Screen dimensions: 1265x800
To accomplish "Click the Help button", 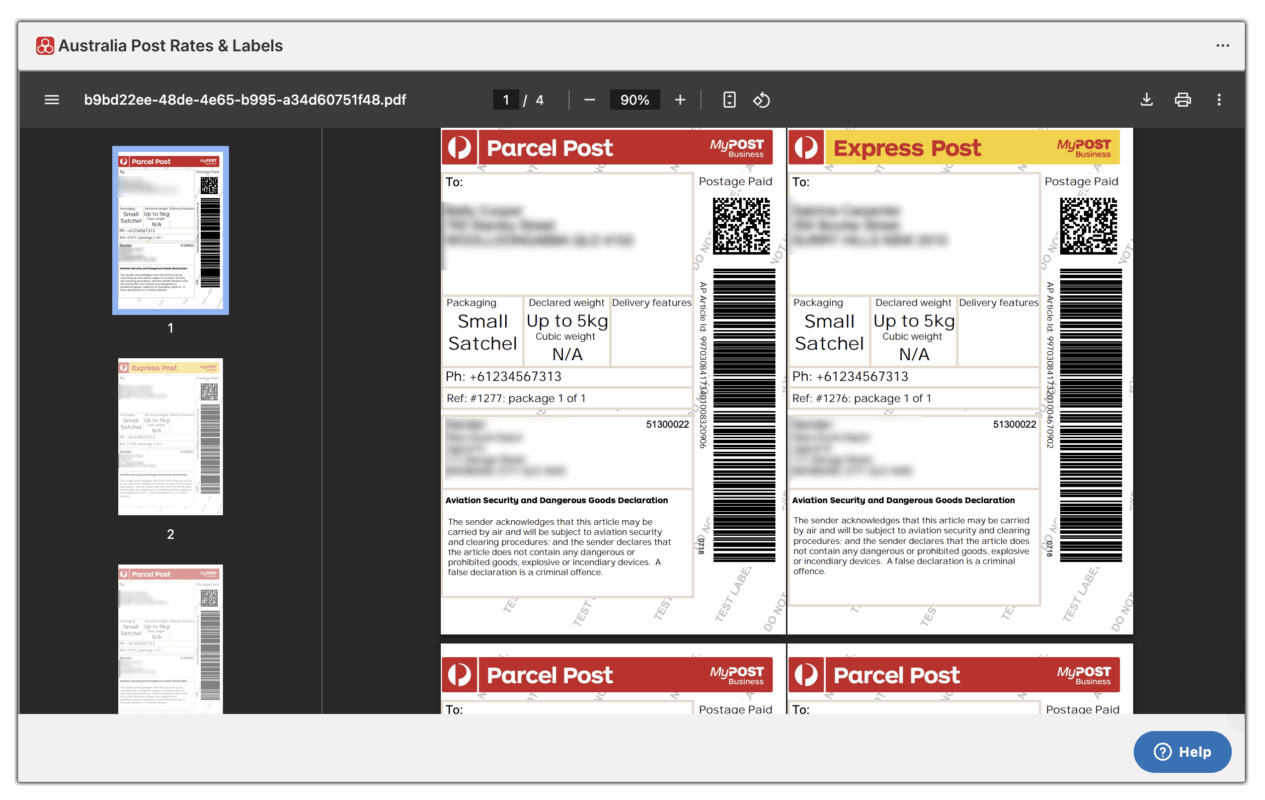I will [x=1182, y=752].
